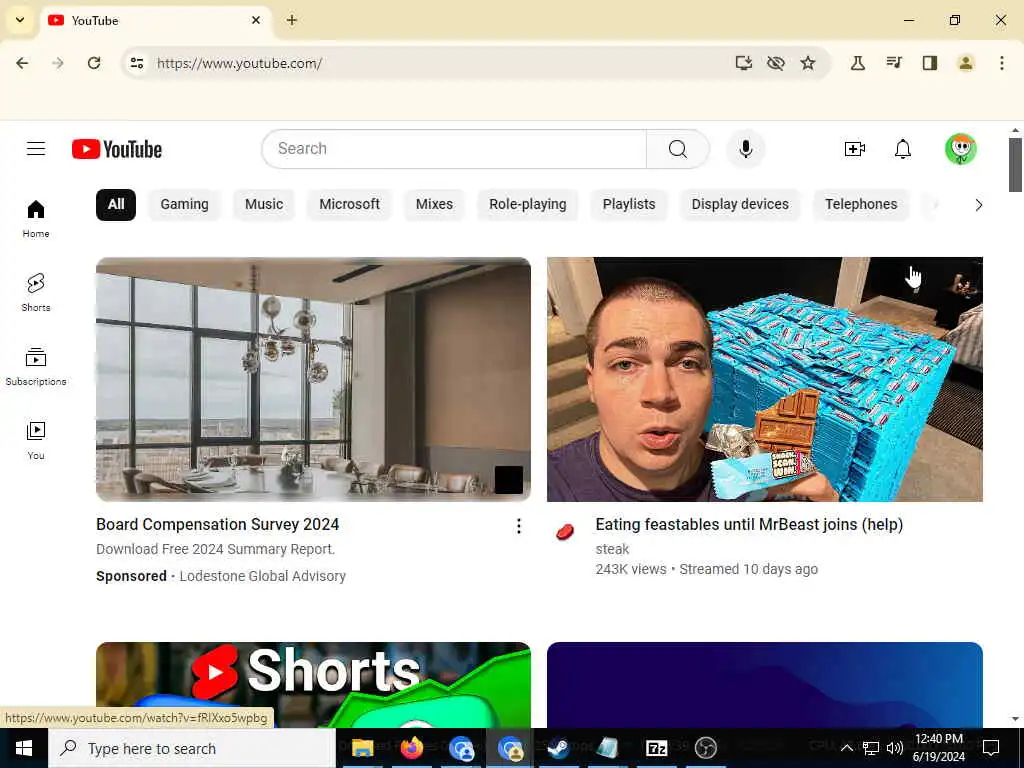The width and height of the screenshot is (1024, 768).
Task: Open OBS Studio from the taskbar
Action: pyautogui.click(x=705, y=748)
